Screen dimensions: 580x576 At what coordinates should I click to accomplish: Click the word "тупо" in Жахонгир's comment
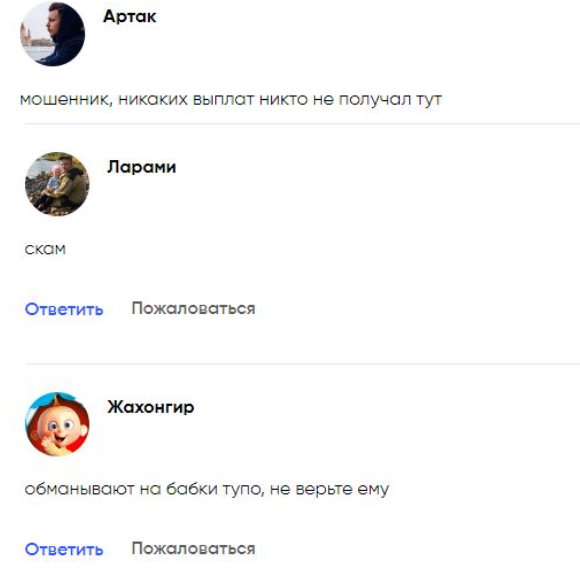tap(243, 489)
